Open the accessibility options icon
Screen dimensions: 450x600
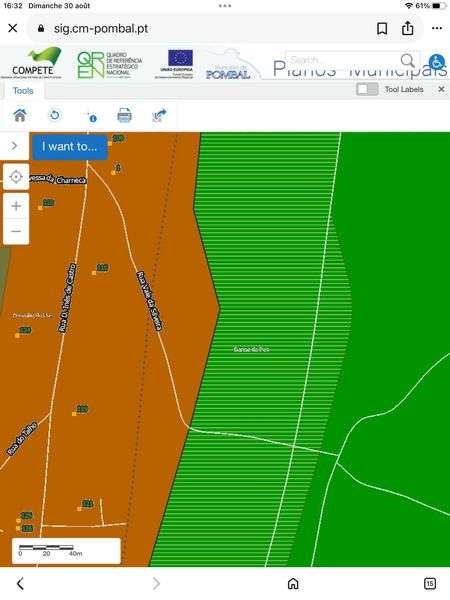(x=437, y=61)
